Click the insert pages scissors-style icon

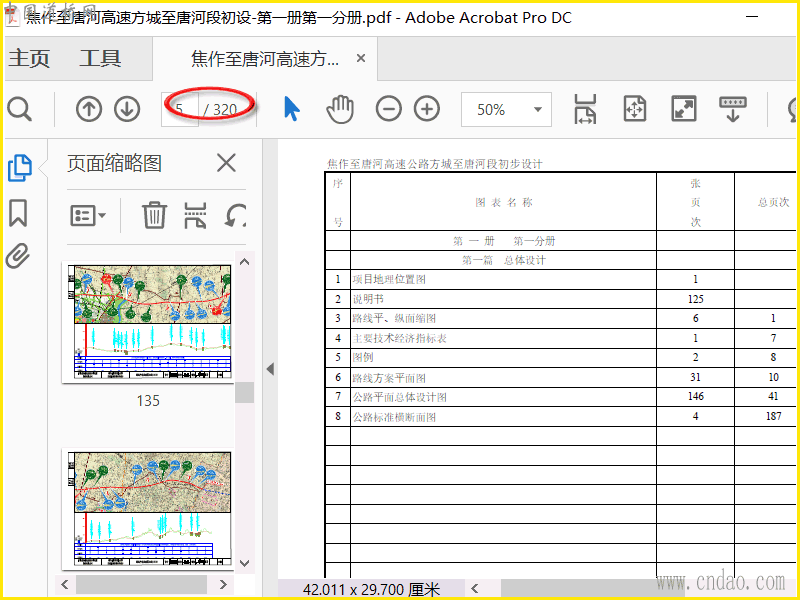coord(195,215)
